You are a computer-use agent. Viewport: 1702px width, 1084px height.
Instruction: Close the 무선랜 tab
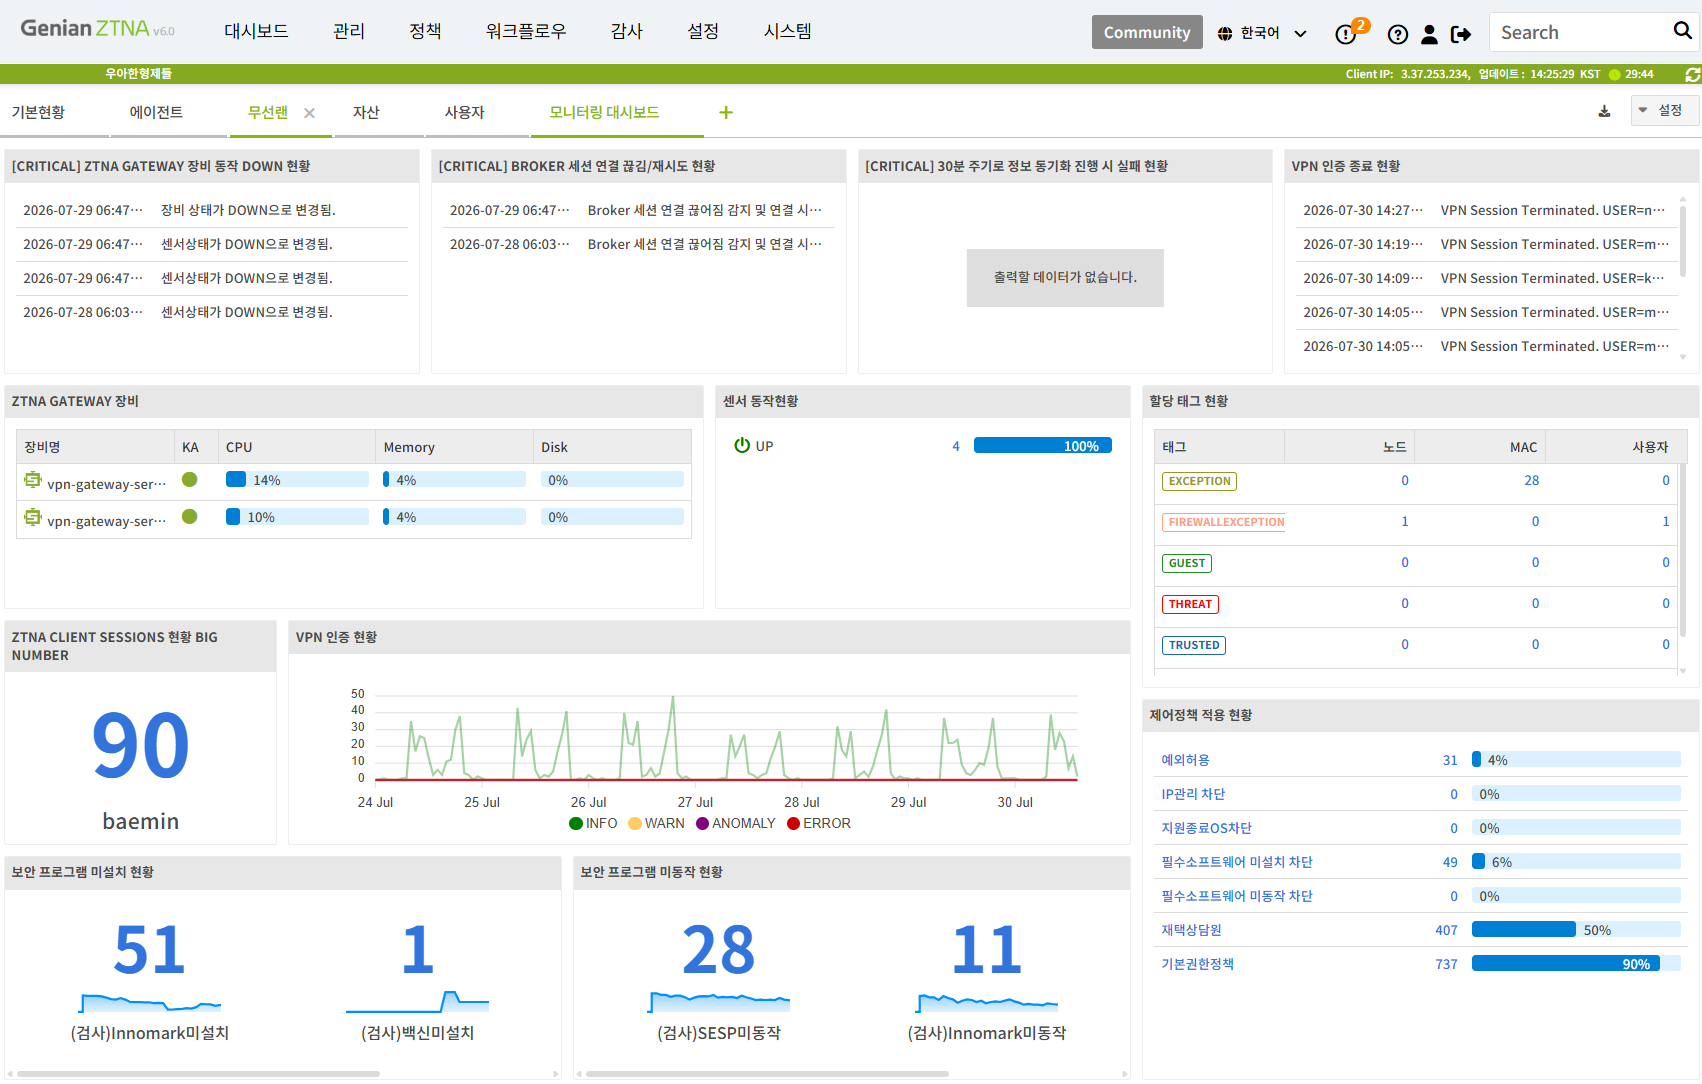[x=310, y=113]
